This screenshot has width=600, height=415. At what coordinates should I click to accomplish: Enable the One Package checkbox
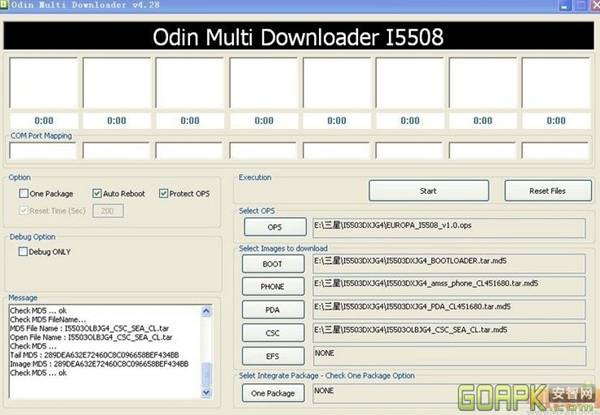[x=24, y=194]
